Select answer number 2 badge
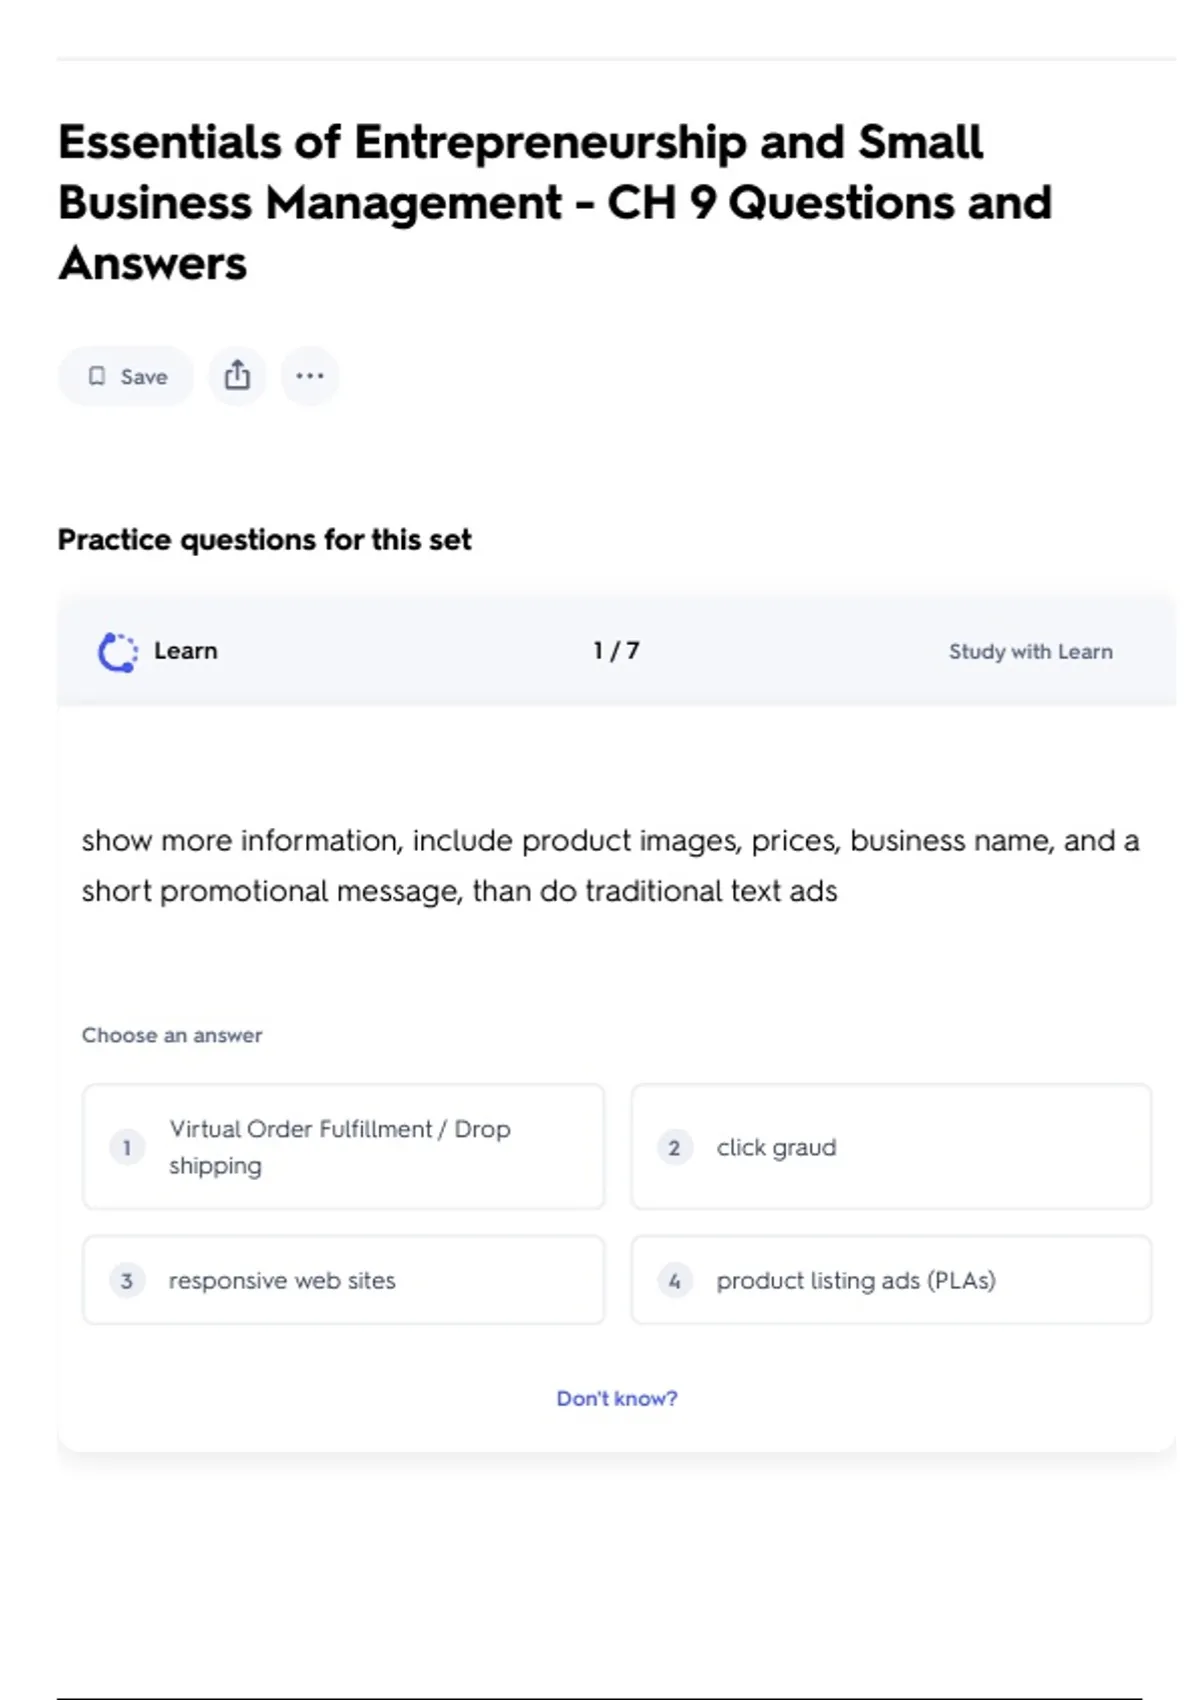This screenshot has height=1700, width=1200. point(675,1147)
